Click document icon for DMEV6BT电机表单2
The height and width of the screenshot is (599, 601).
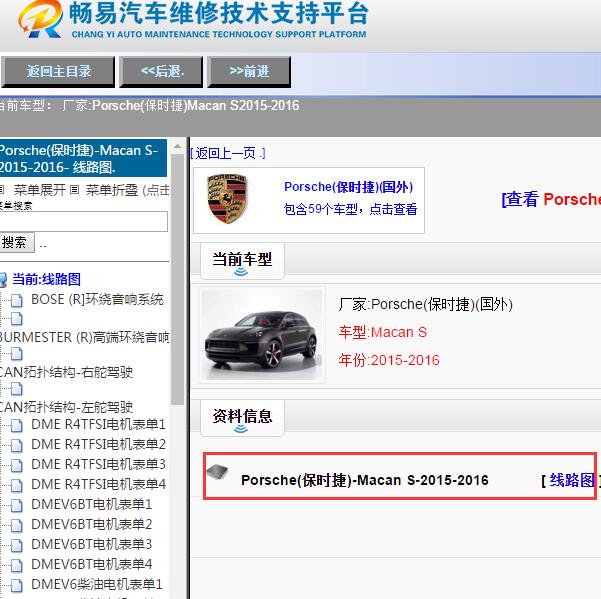[16, 525]
